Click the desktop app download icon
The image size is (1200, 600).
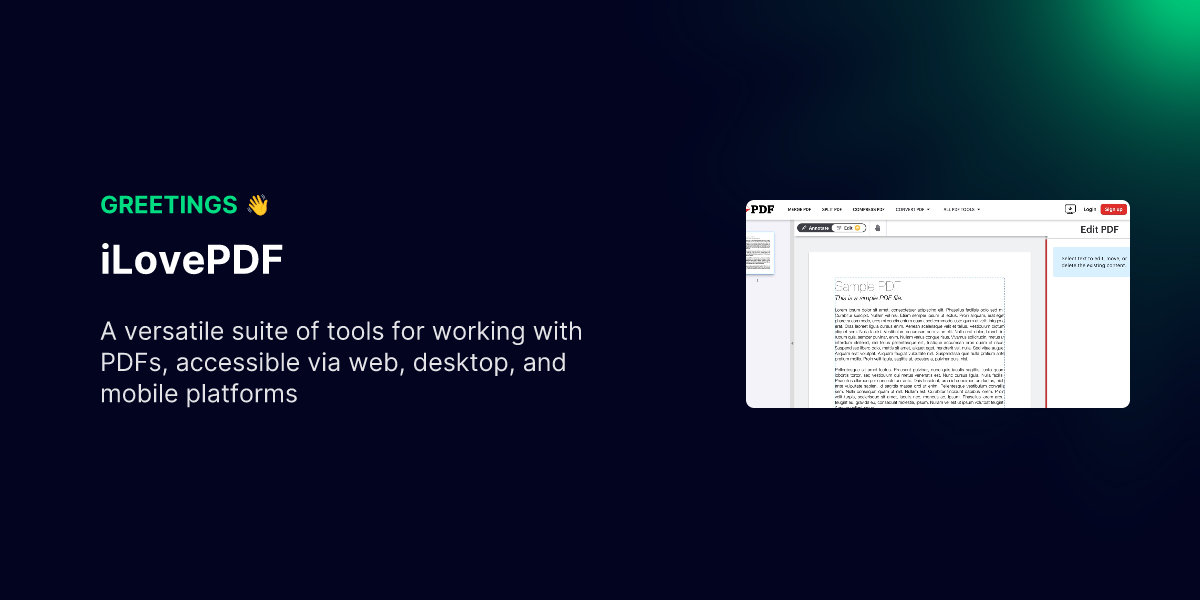[x=1070, y=209]
